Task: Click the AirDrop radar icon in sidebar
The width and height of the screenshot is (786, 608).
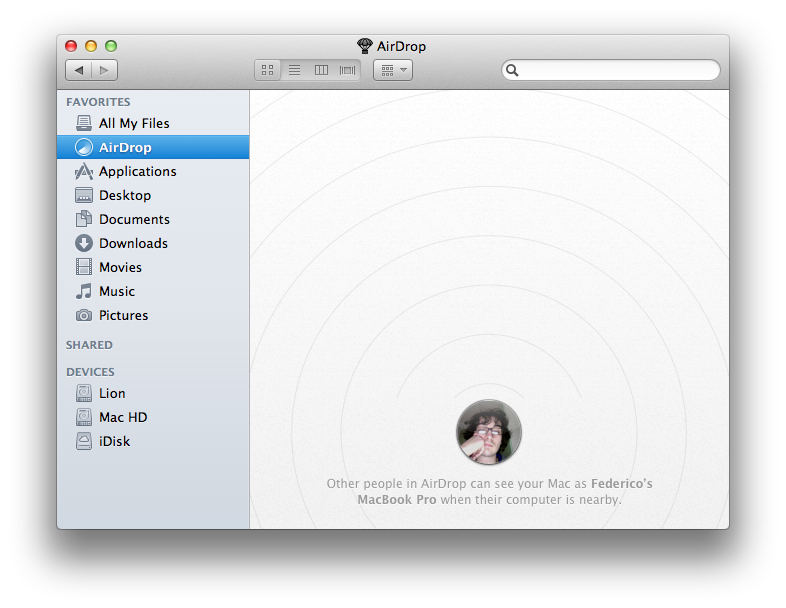Action: [x=84, y=147]
